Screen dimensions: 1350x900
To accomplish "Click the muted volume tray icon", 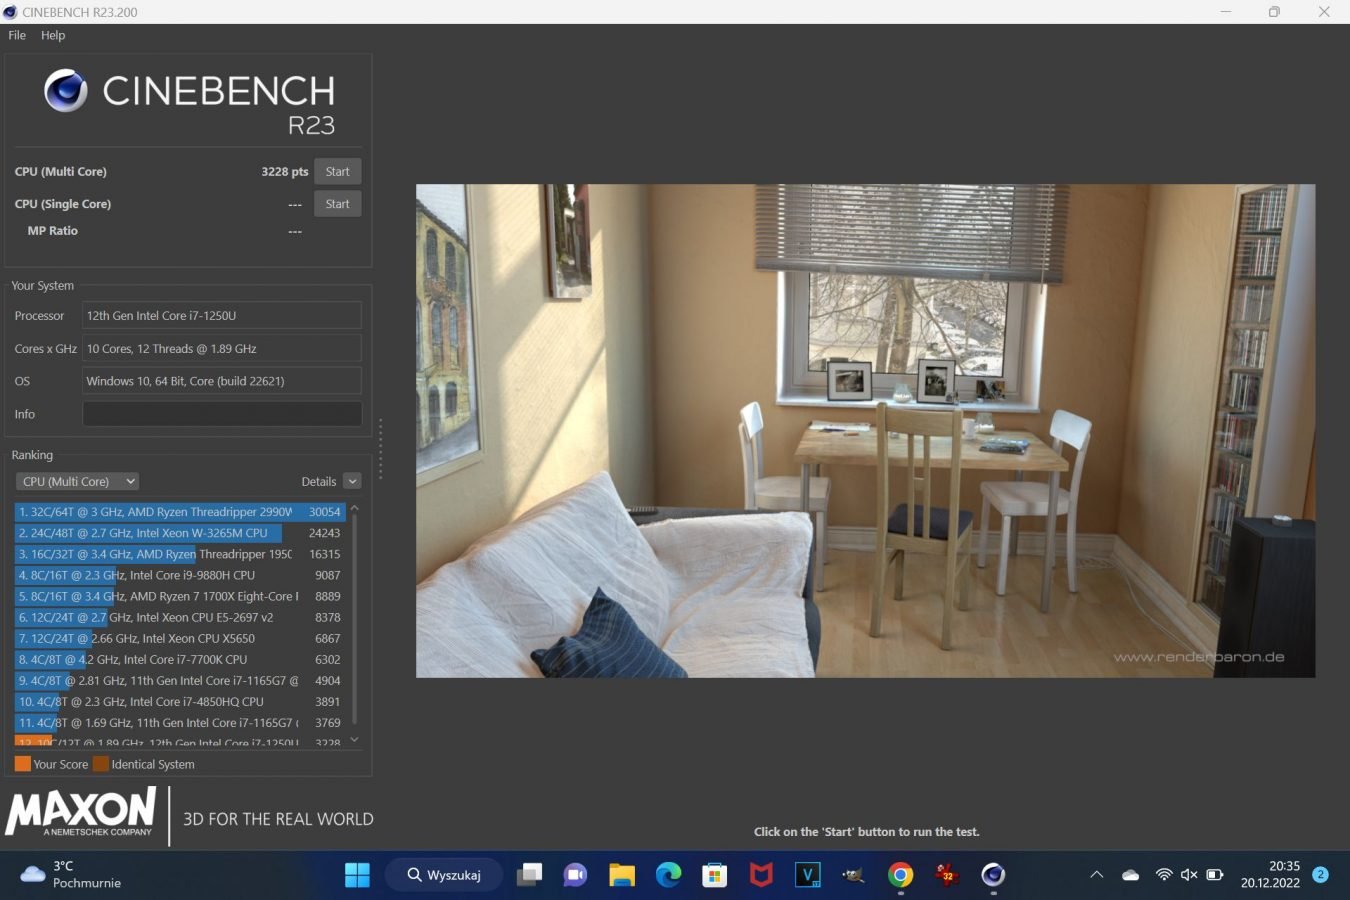I will pos(1189,875).
